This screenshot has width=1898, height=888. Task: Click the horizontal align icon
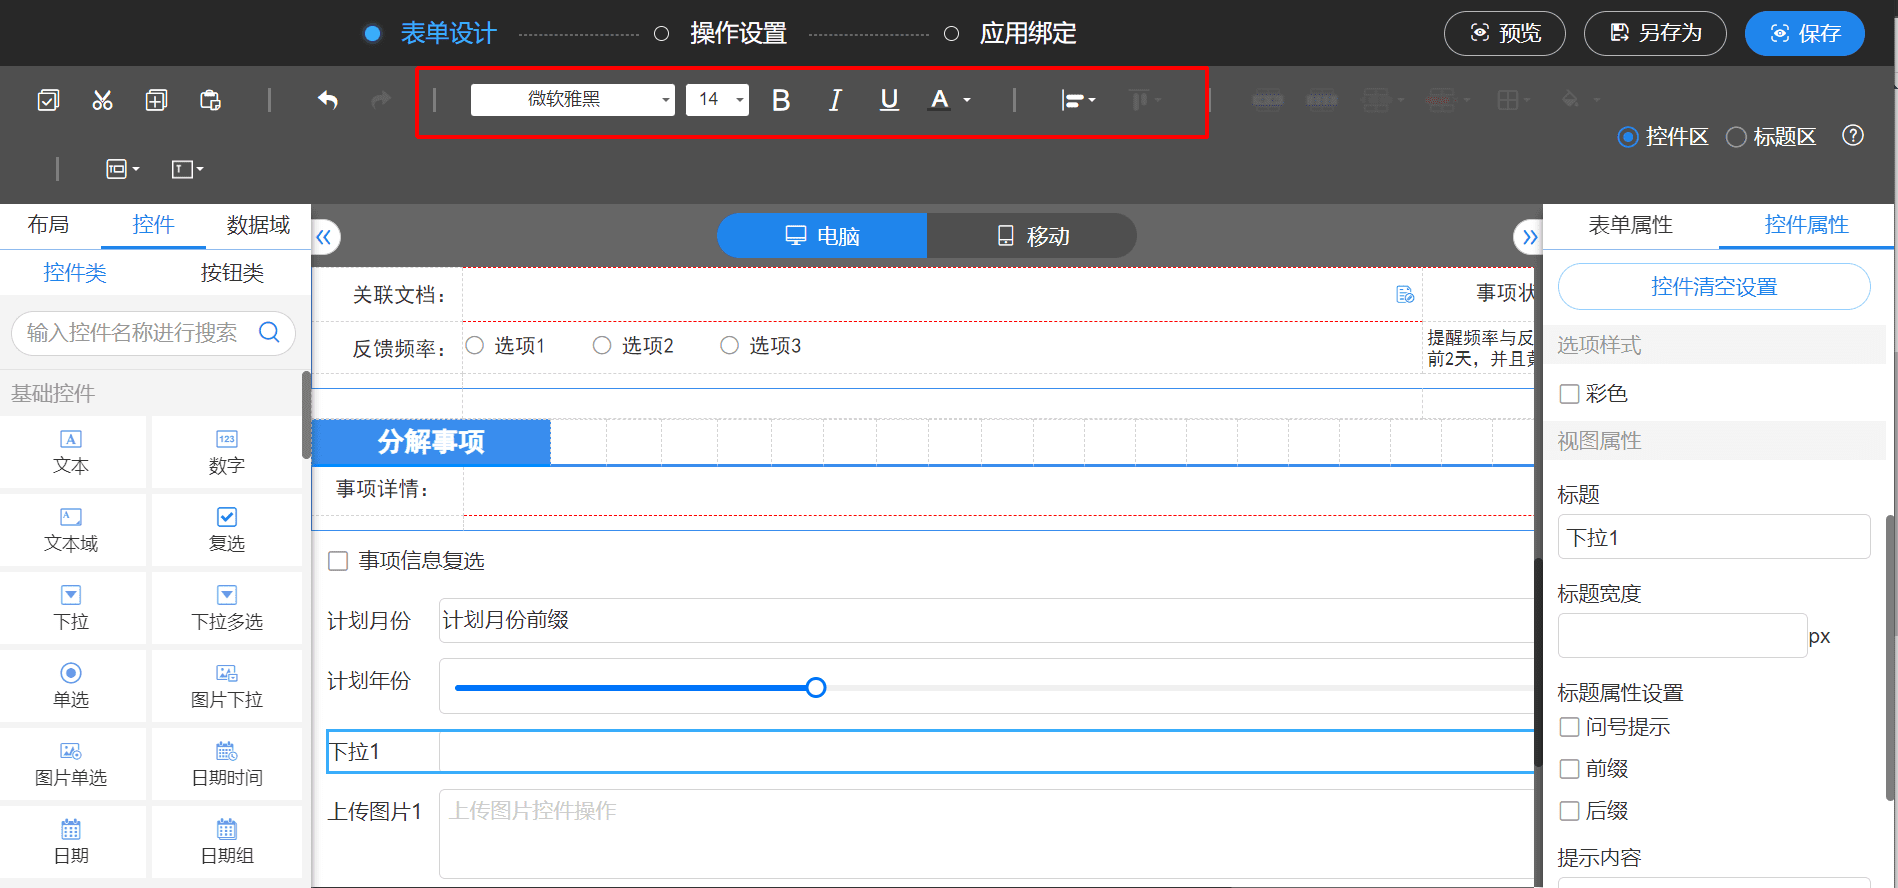(x=1072, y=100)
